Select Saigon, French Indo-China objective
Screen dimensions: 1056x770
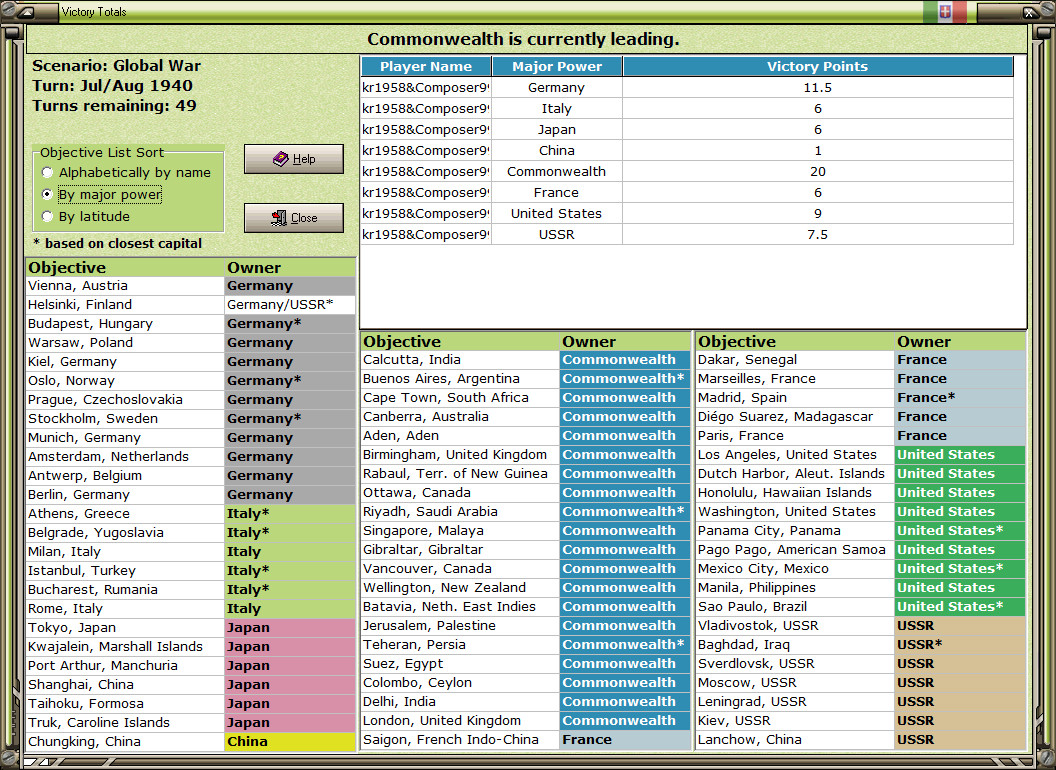[460, 739]
